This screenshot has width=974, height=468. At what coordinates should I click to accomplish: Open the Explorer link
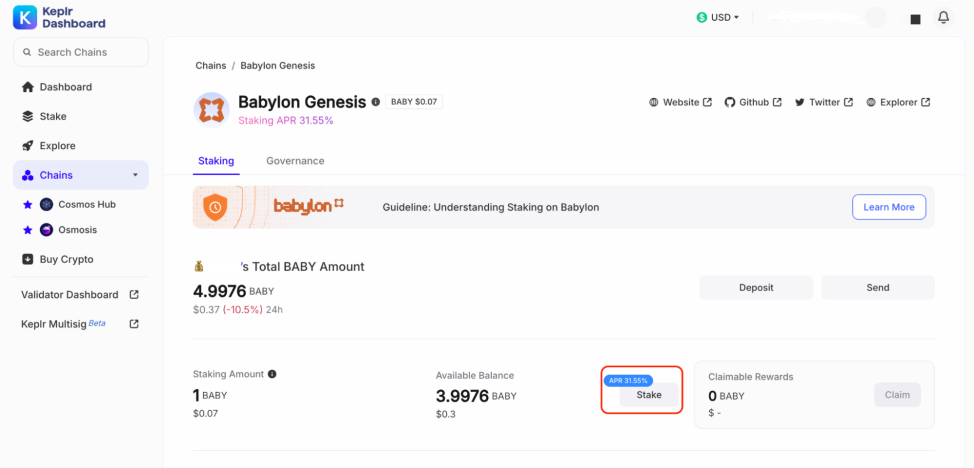pos(898,102)
